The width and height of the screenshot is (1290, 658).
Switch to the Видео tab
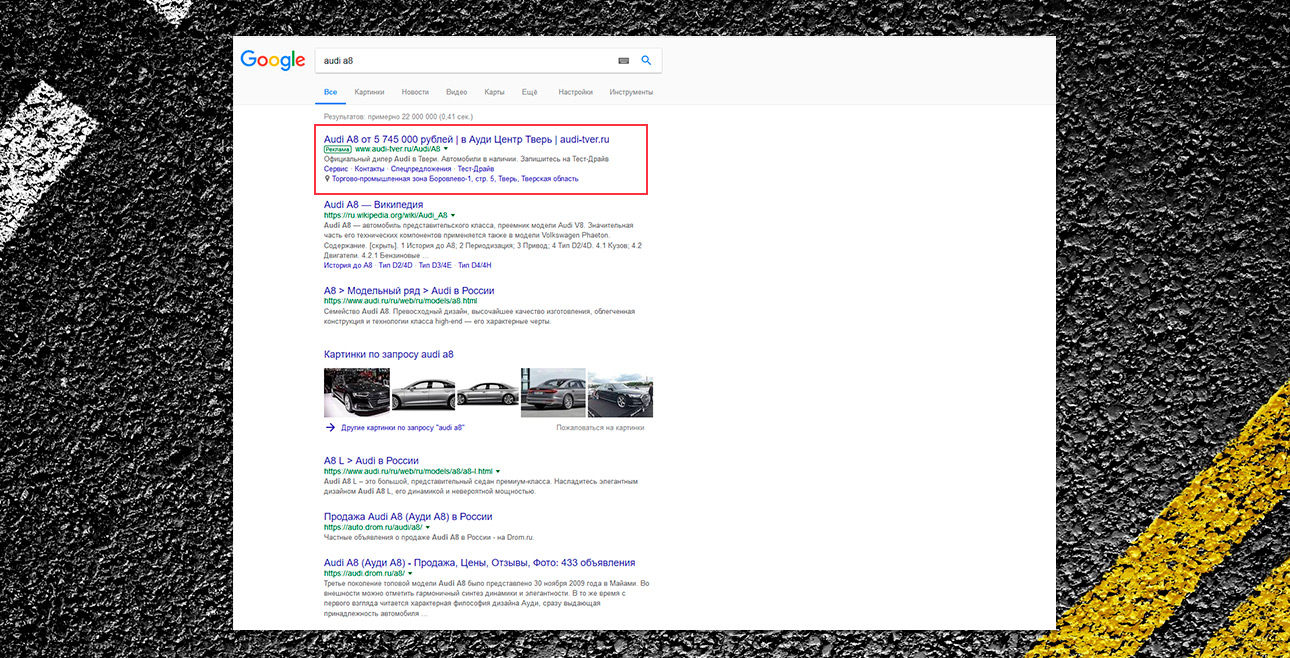coord(456,91)
